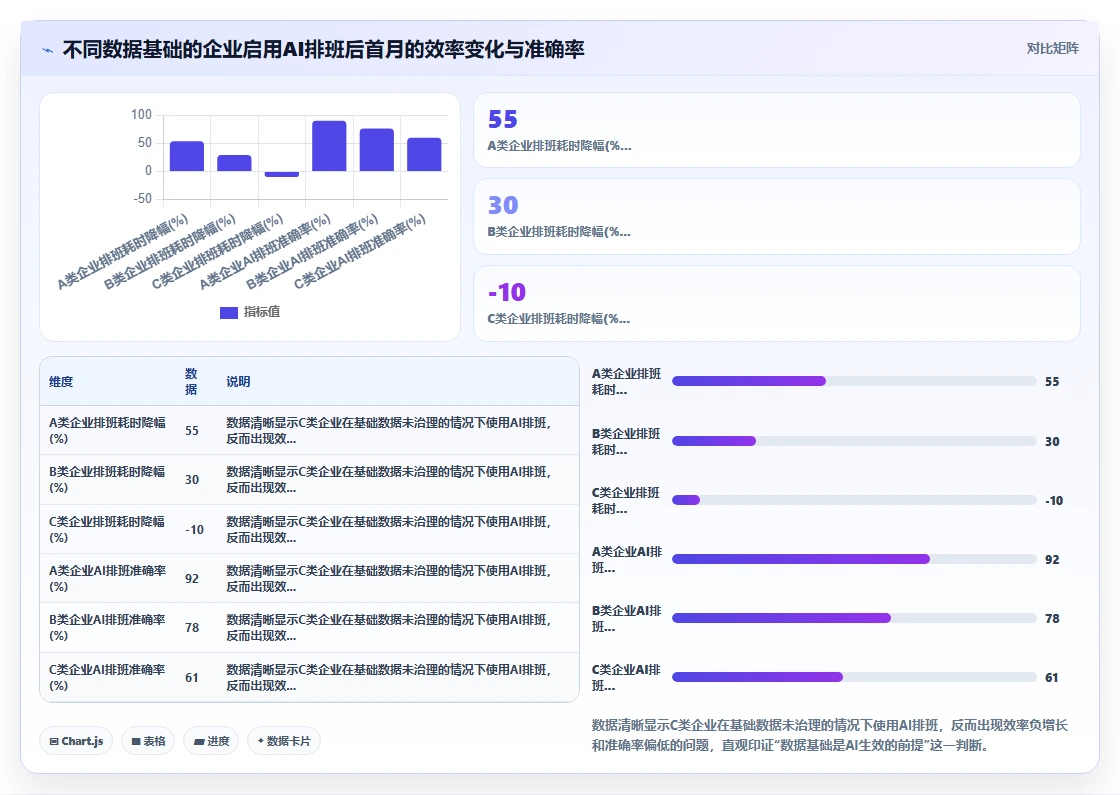Click the chart's fourth bar, tick label A类企业AI排班准确率
The height and width of the screenshot is (795, 1120).
pos(329,146)
